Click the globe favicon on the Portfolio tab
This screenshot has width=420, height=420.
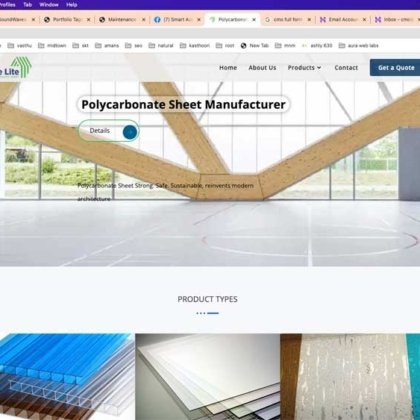pyautogui.click(x=47, y=20)
